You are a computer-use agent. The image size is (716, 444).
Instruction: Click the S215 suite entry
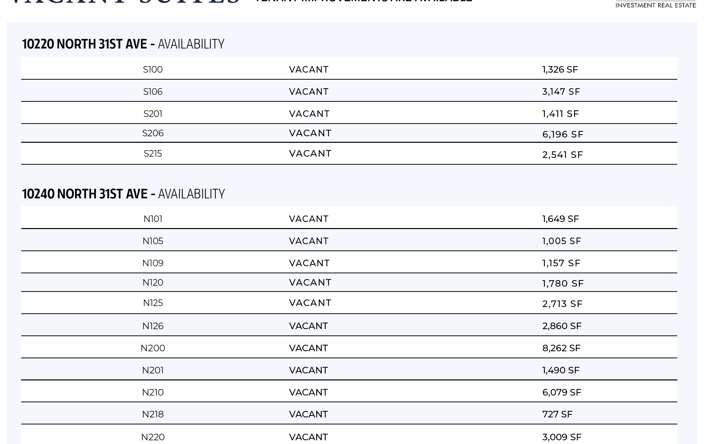click(x=153, y=153)
